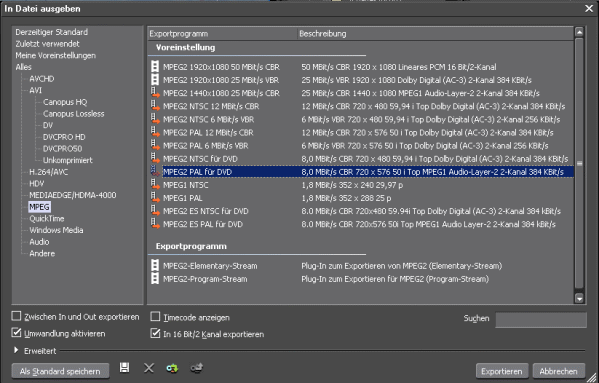Select MPEG2 ES PAL für DVD preset name
The height and width of the screenshot is (383, 599).
[202, 224]
